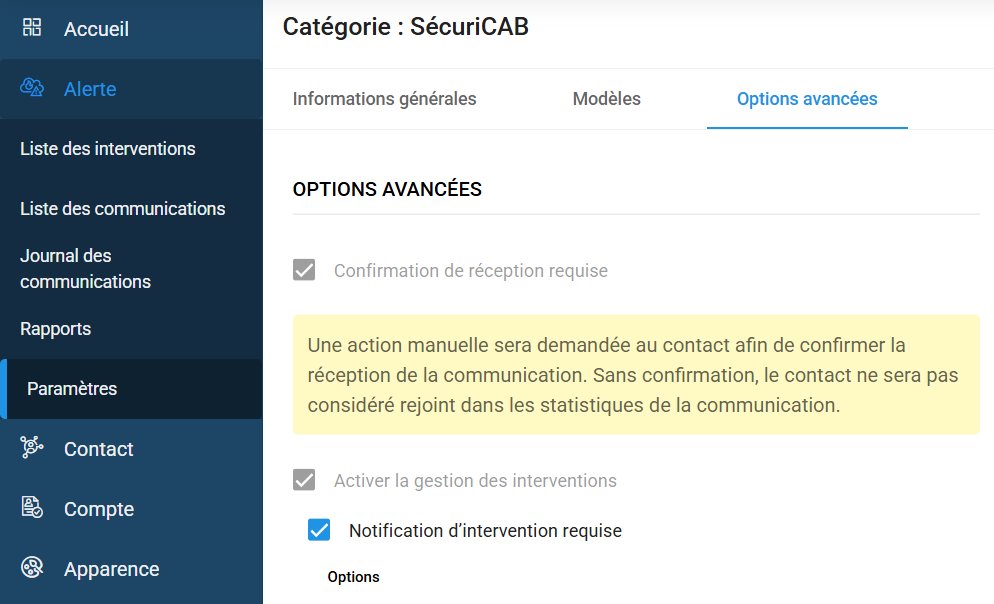The height and width of the screenshot is (604, 994).
Task: Uncheck Notification d'intervention requise checkbox
Action: pyautogui.click(x=319, y=530)
